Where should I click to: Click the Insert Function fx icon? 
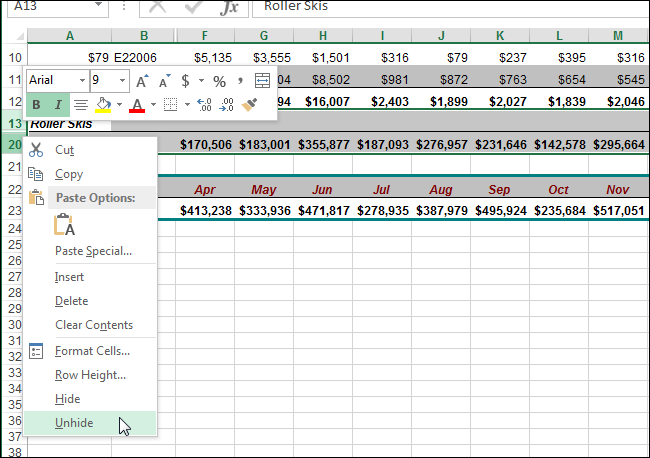tap(229, 7)
